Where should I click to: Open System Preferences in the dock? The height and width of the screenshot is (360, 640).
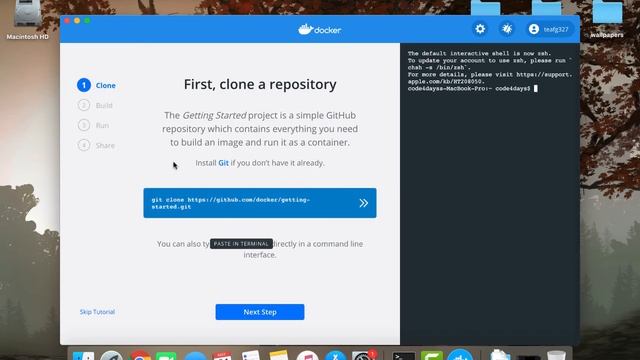362,356
